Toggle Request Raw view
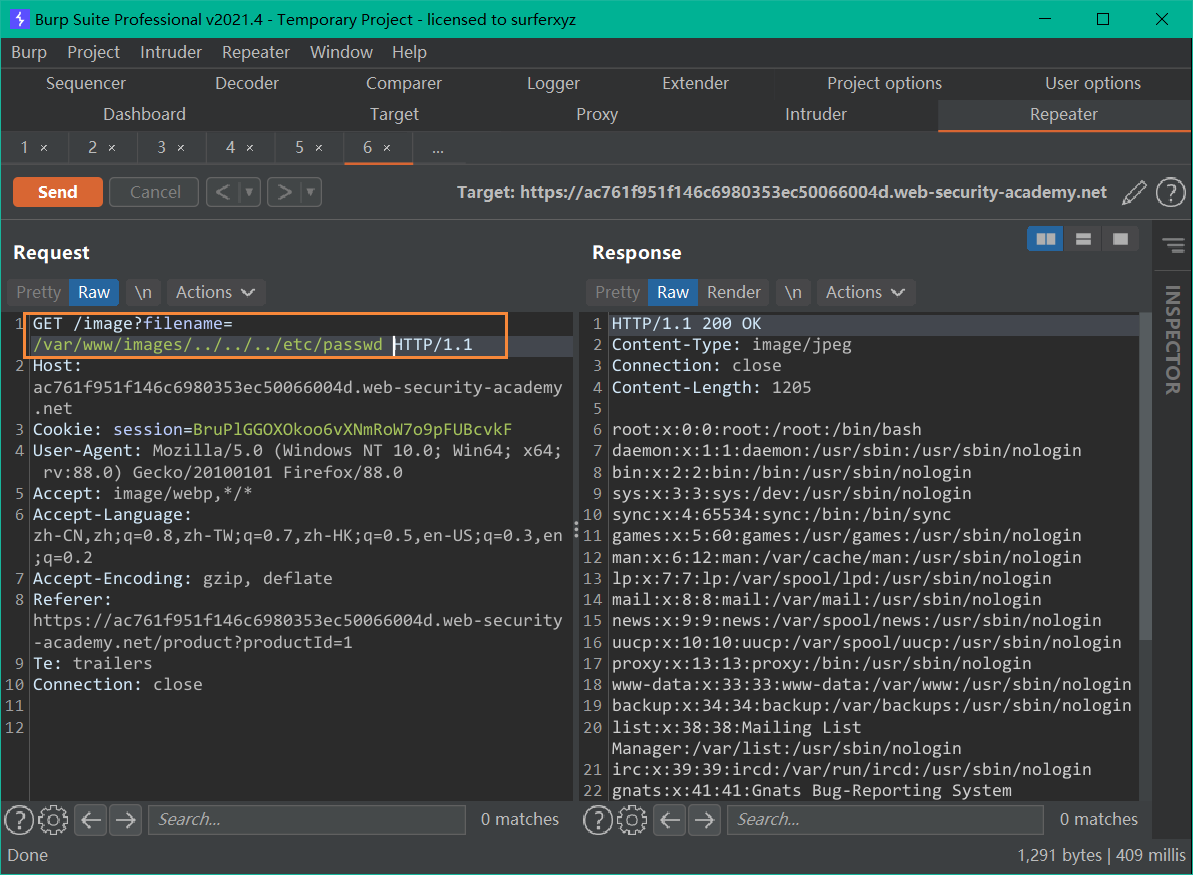The width and height of the screenshot is (1193, 875). (94, 292)
